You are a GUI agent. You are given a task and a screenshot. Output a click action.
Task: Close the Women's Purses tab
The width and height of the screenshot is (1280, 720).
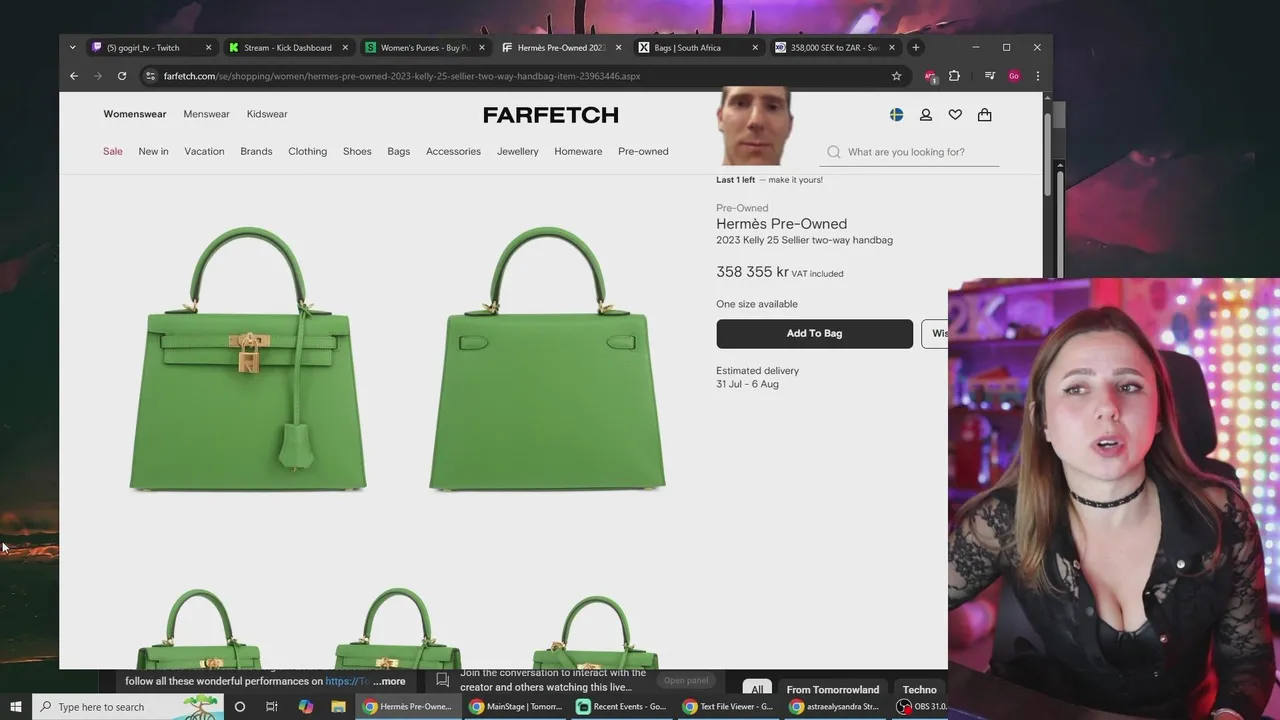[482, 47]
